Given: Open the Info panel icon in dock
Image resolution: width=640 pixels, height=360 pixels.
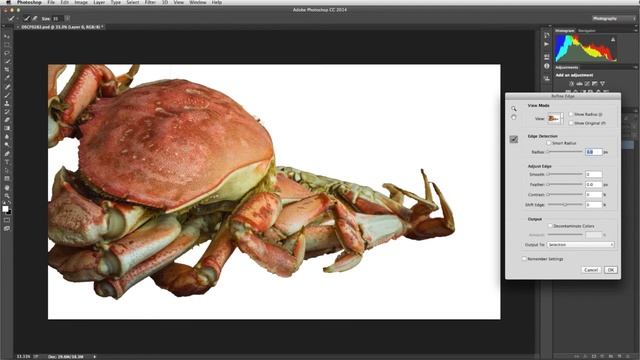Looking at the screenshot, I should [547, 66].
